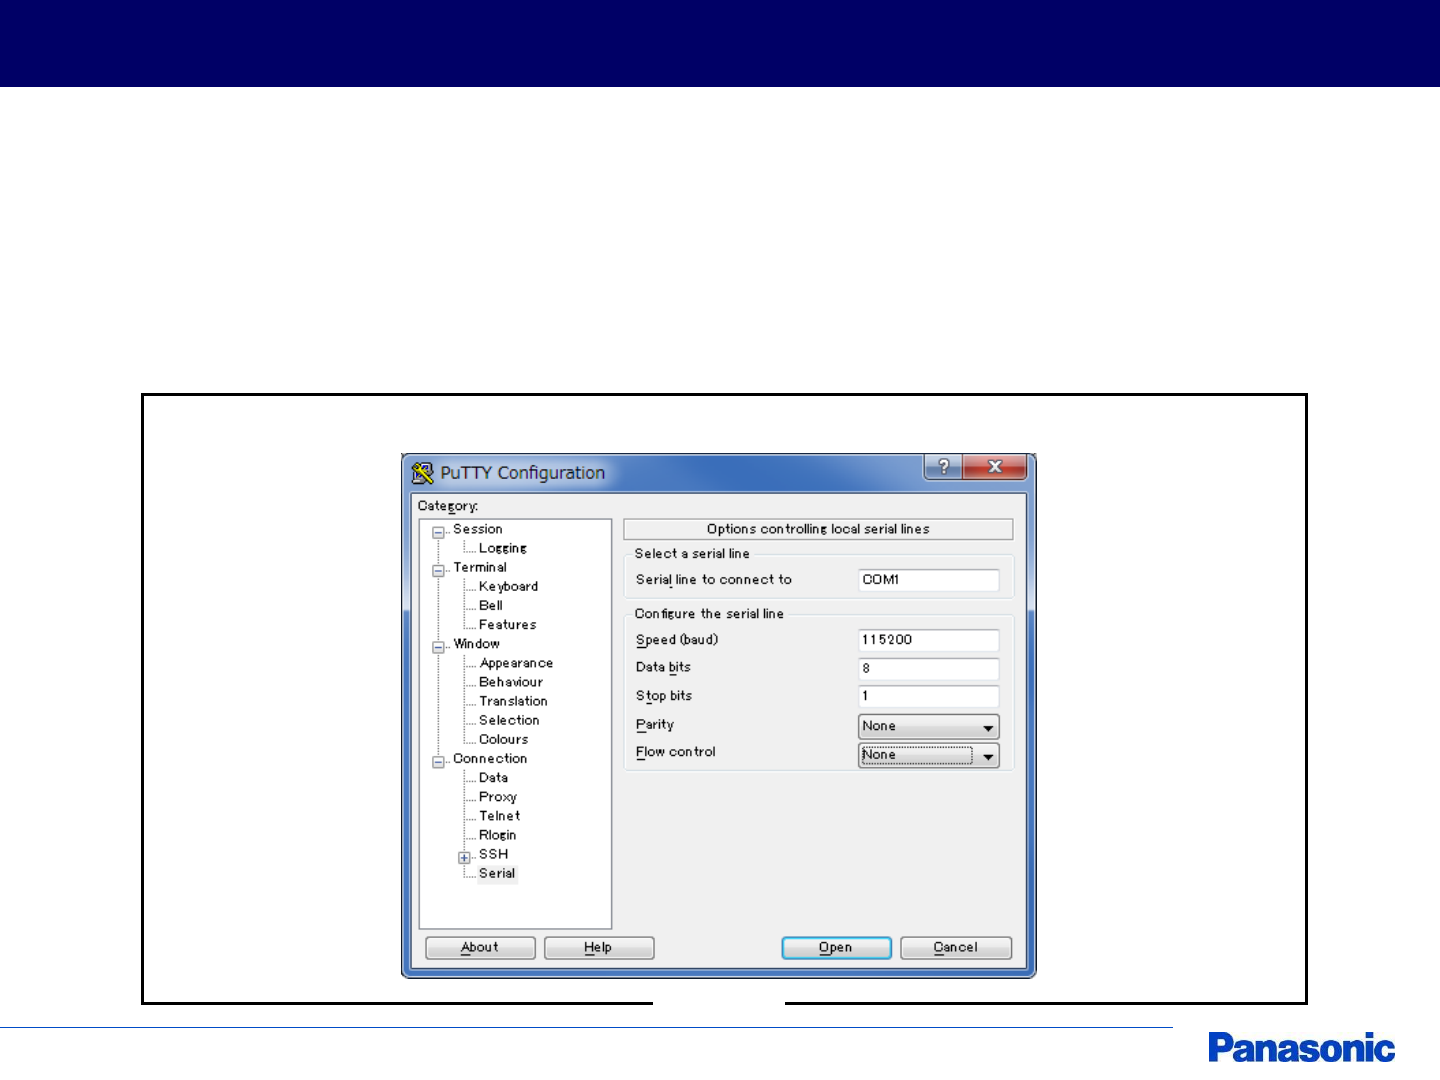Close the PuTTY Configuration window
This screenshot has width=1440, height=1080.
pos(994,467)
